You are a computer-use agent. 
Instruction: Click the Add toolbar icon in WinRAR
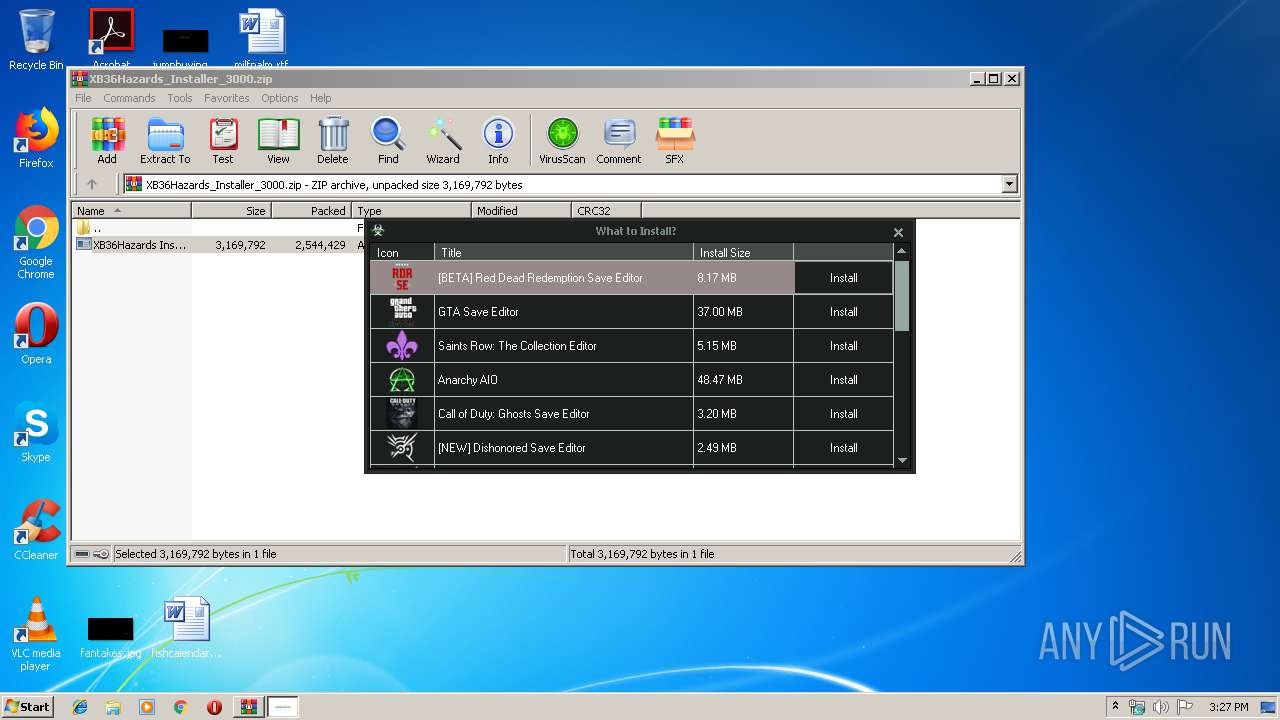107,140
